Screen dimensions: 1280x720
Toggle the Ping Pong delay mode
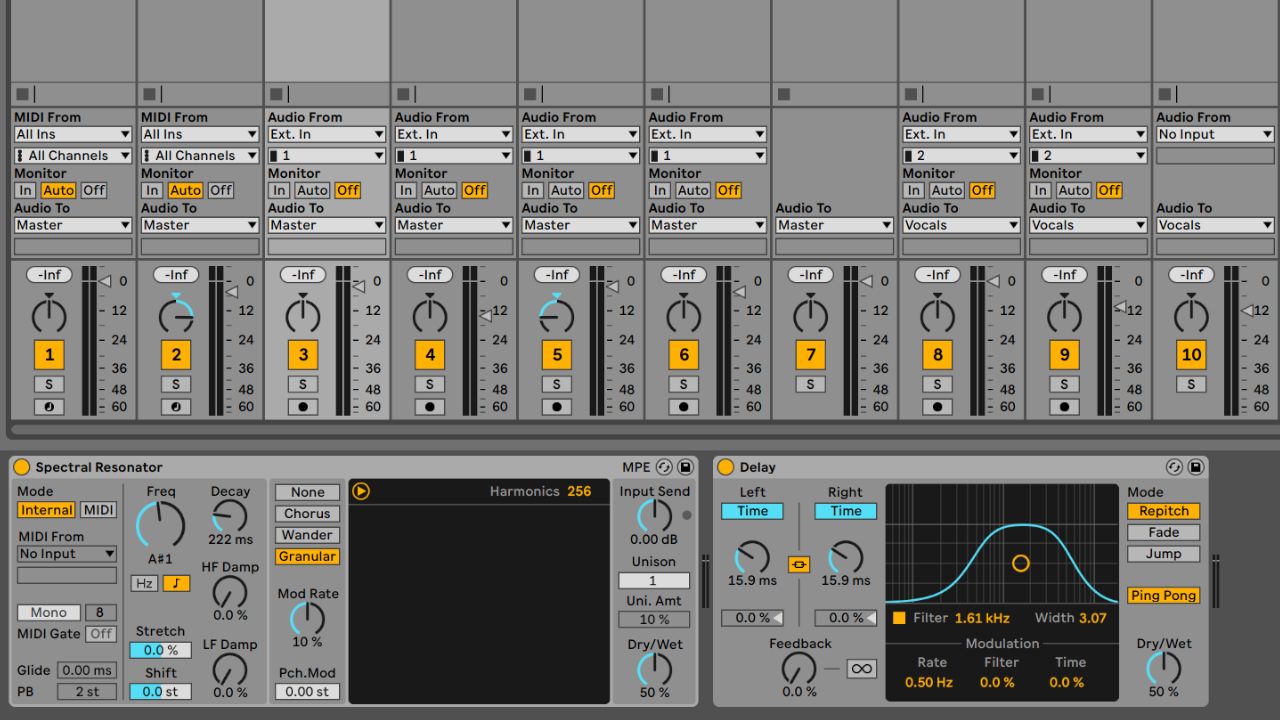click(x=1164, y=596)
